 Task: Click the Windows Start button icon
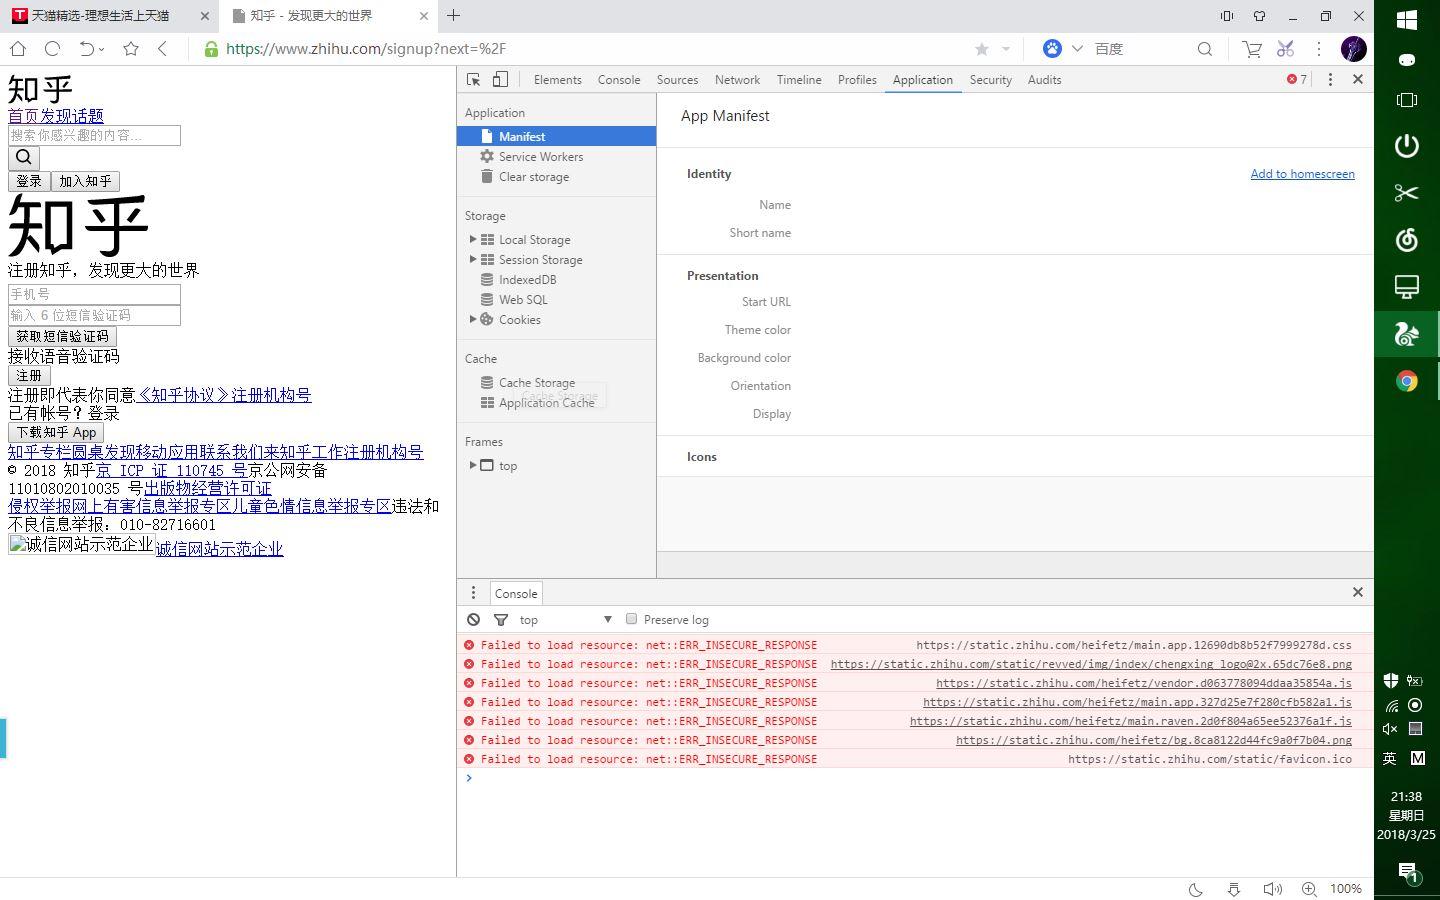click(1406, 19)
